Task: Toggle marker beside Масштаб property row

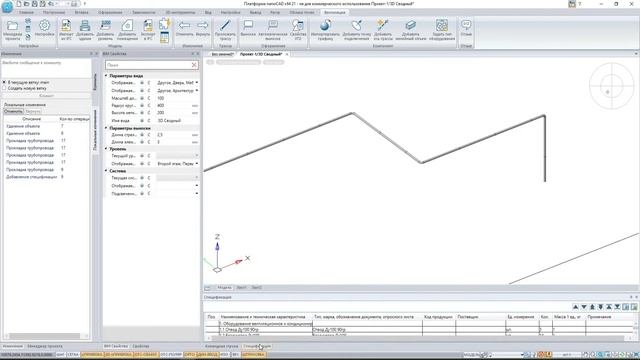Action: [142, 98]
